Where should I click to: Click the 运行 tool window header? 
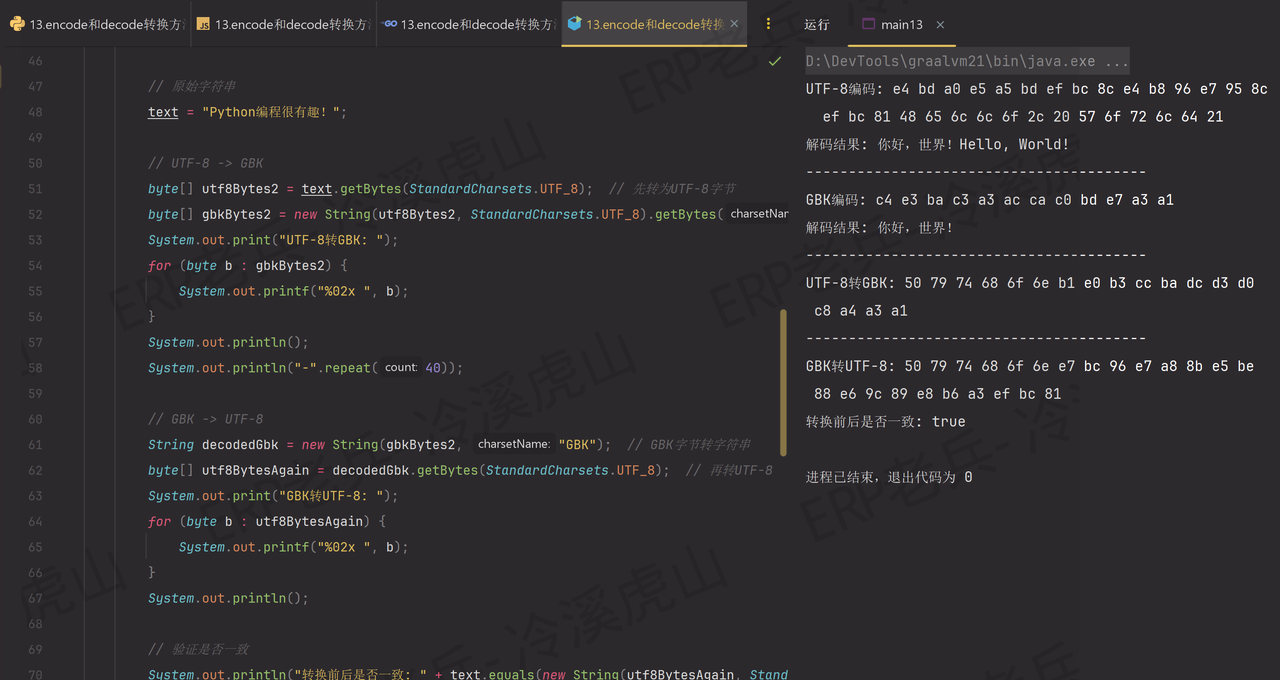click(x=816, y=24)
